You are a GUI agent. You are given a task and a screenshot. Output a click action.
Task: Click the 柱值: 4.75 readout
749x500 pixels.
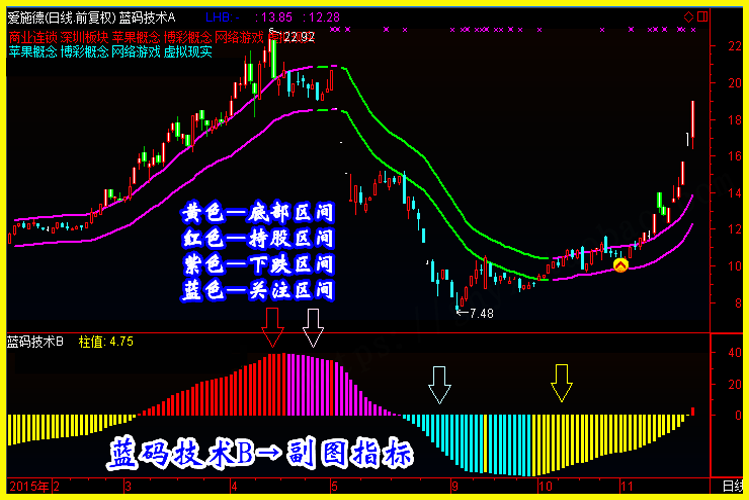(106, 341)
